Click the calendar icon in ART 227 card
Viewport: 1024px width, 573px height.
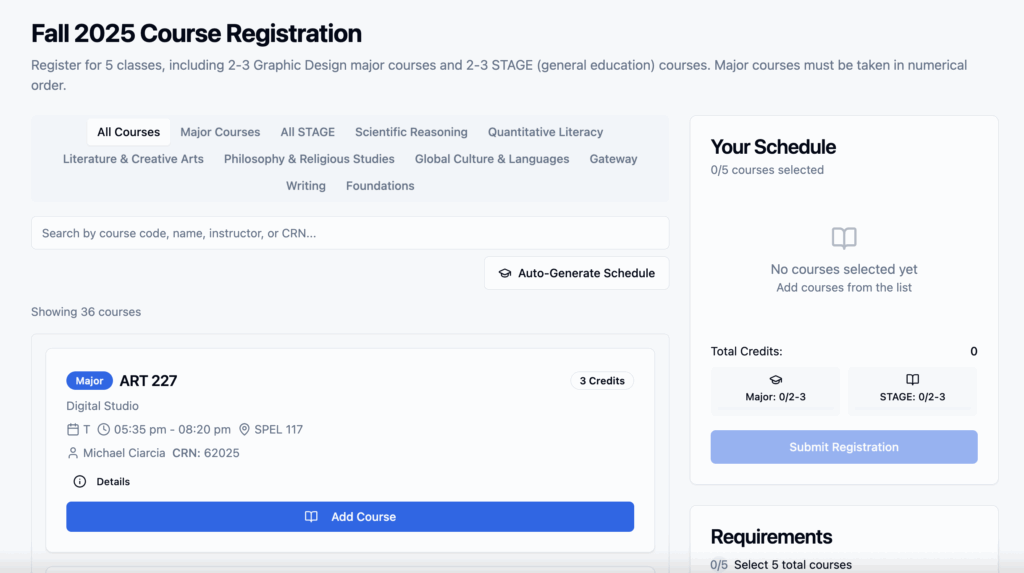point(72,429)
